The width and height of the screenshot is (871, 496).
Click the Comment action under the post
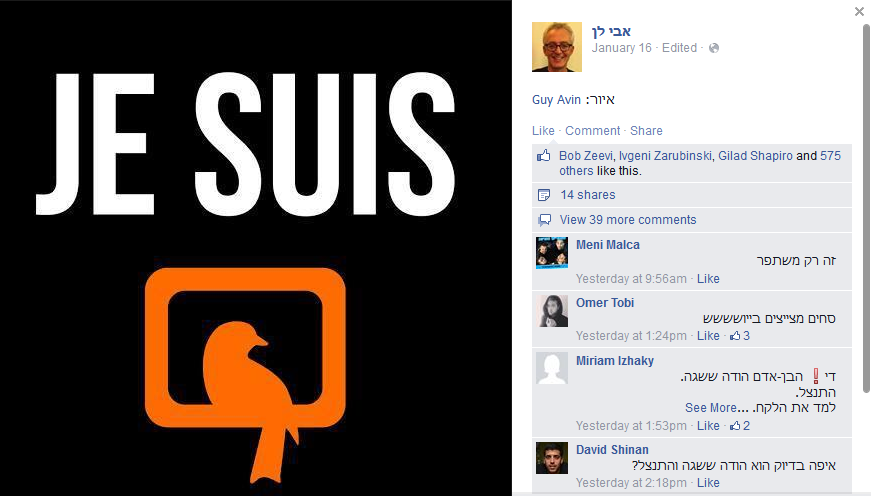coord(592,131)
